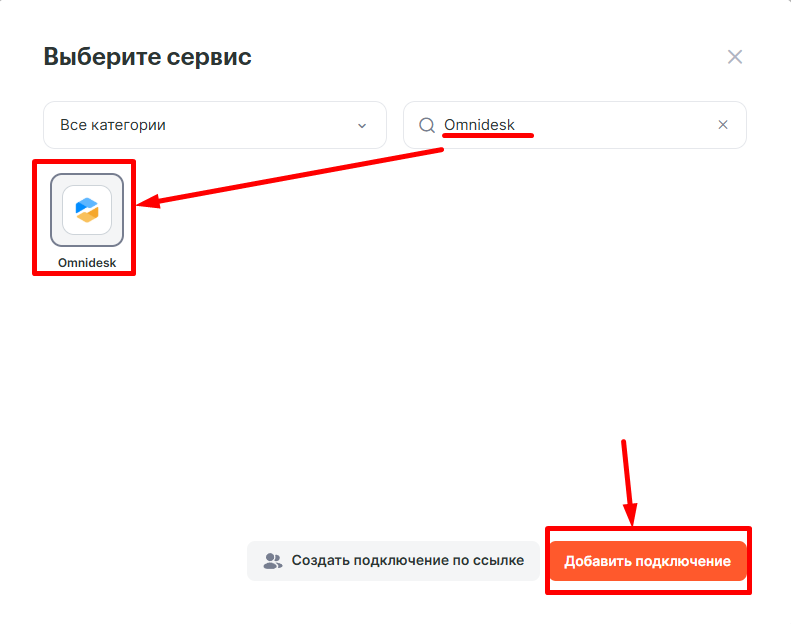Image resolution: width=791 pixels, height=624 pixels.
Task: Click blank space inside the search field
Action: click(630, 125)
